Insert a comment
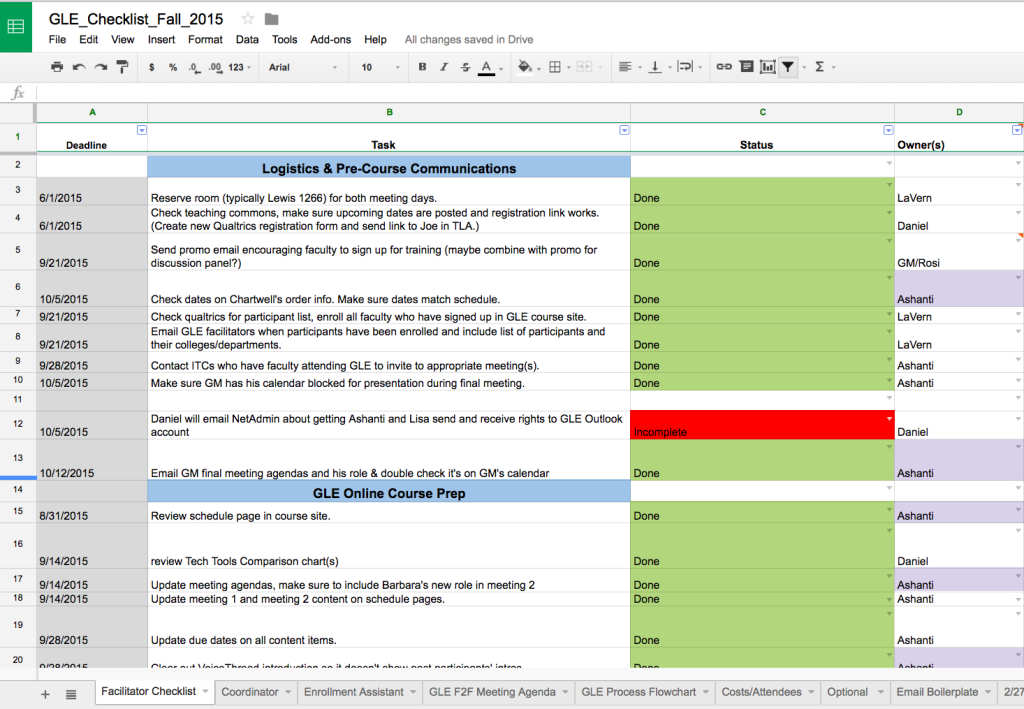The image size is (1024, 709). pos(744,67)
